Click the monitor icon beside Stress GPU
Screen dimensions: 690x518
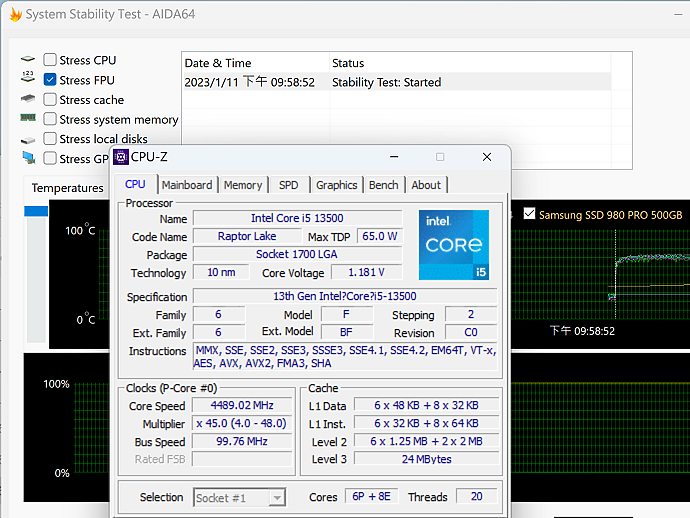point(29,158)
